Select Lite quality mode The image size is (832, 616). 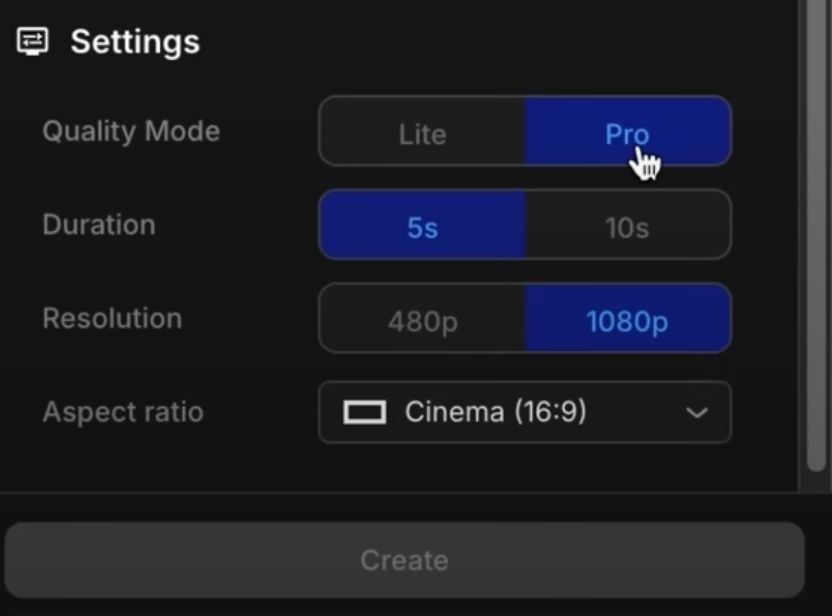point(422,132)
